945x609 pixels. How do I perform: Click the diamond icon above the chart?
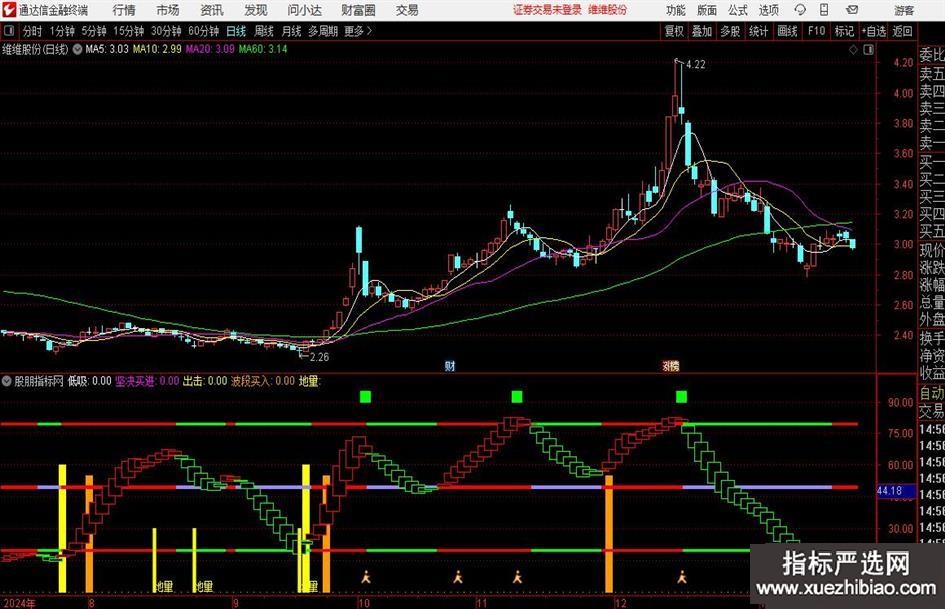point(853,50)
